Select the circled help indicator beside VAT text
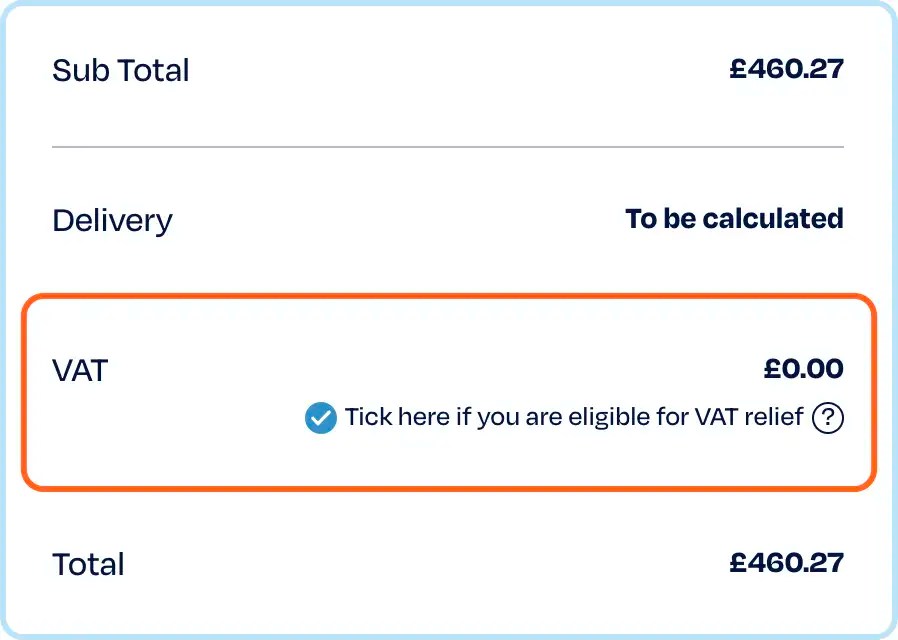This screenshot has height=640, width=898. coord(828,417)
